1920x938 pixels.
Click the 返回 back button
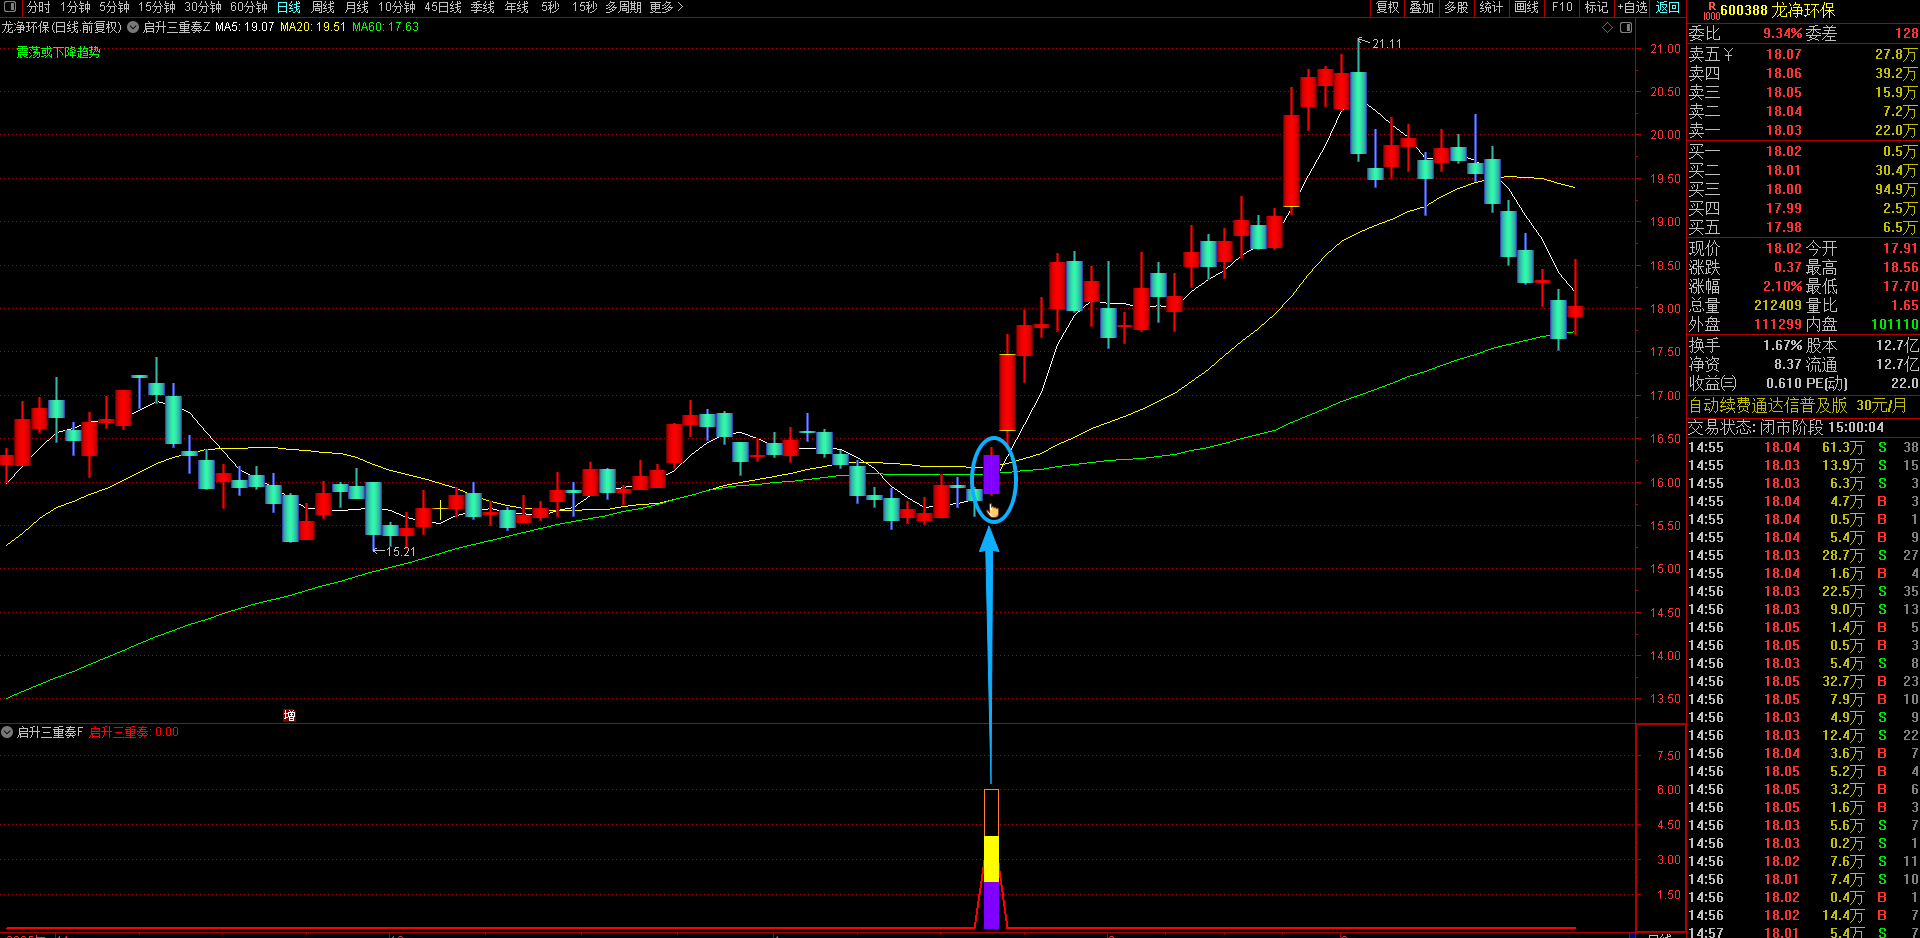click(x=1668, y=7)
